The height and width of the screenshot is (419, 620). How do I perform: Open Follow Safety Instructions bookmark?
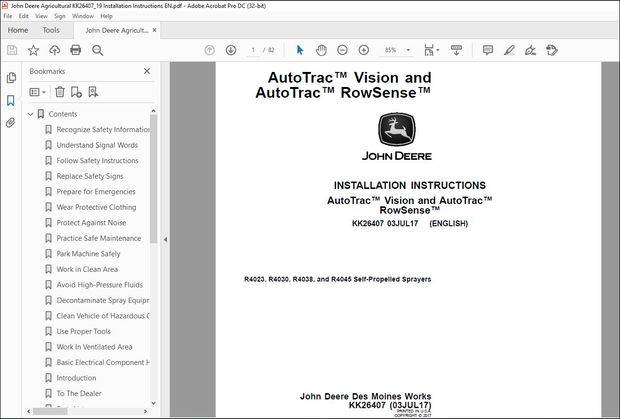coord(97,160)
